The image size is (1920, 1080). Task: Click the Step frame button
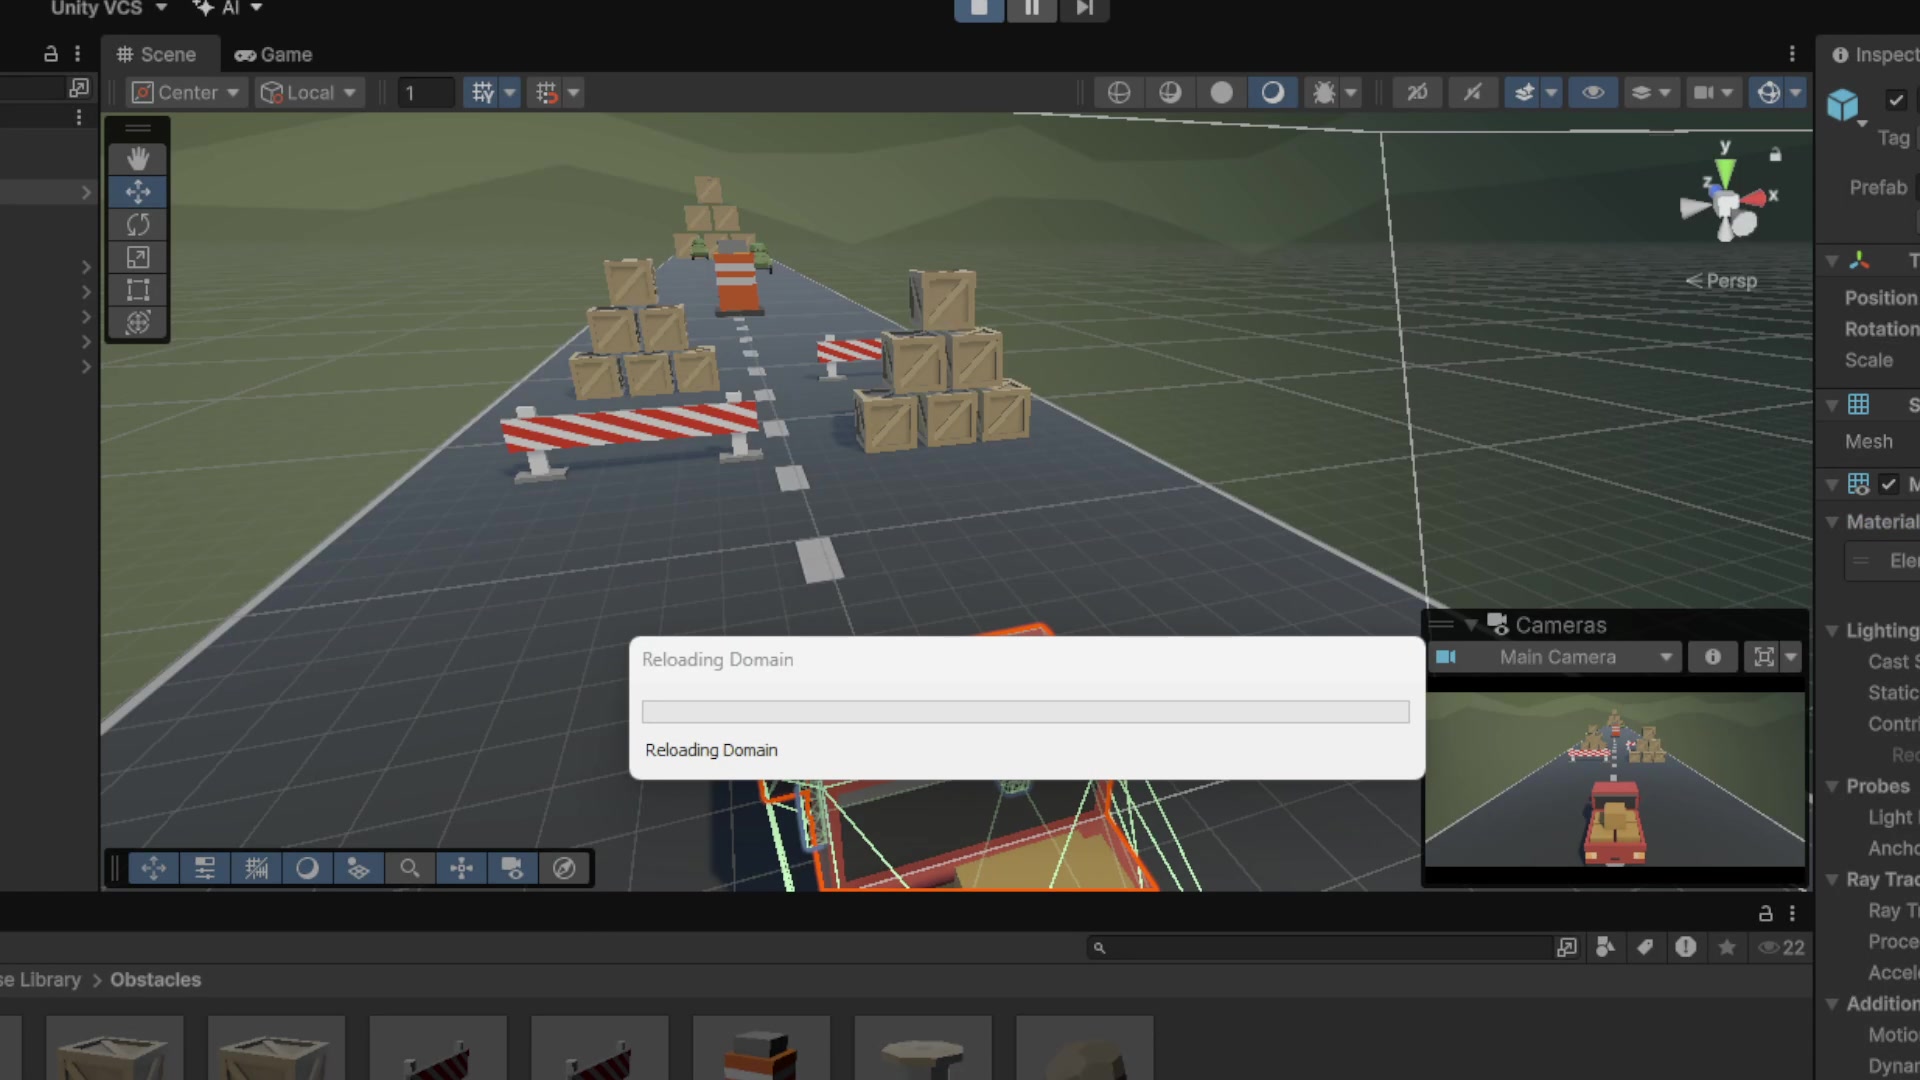click(x=1084, y=9)
